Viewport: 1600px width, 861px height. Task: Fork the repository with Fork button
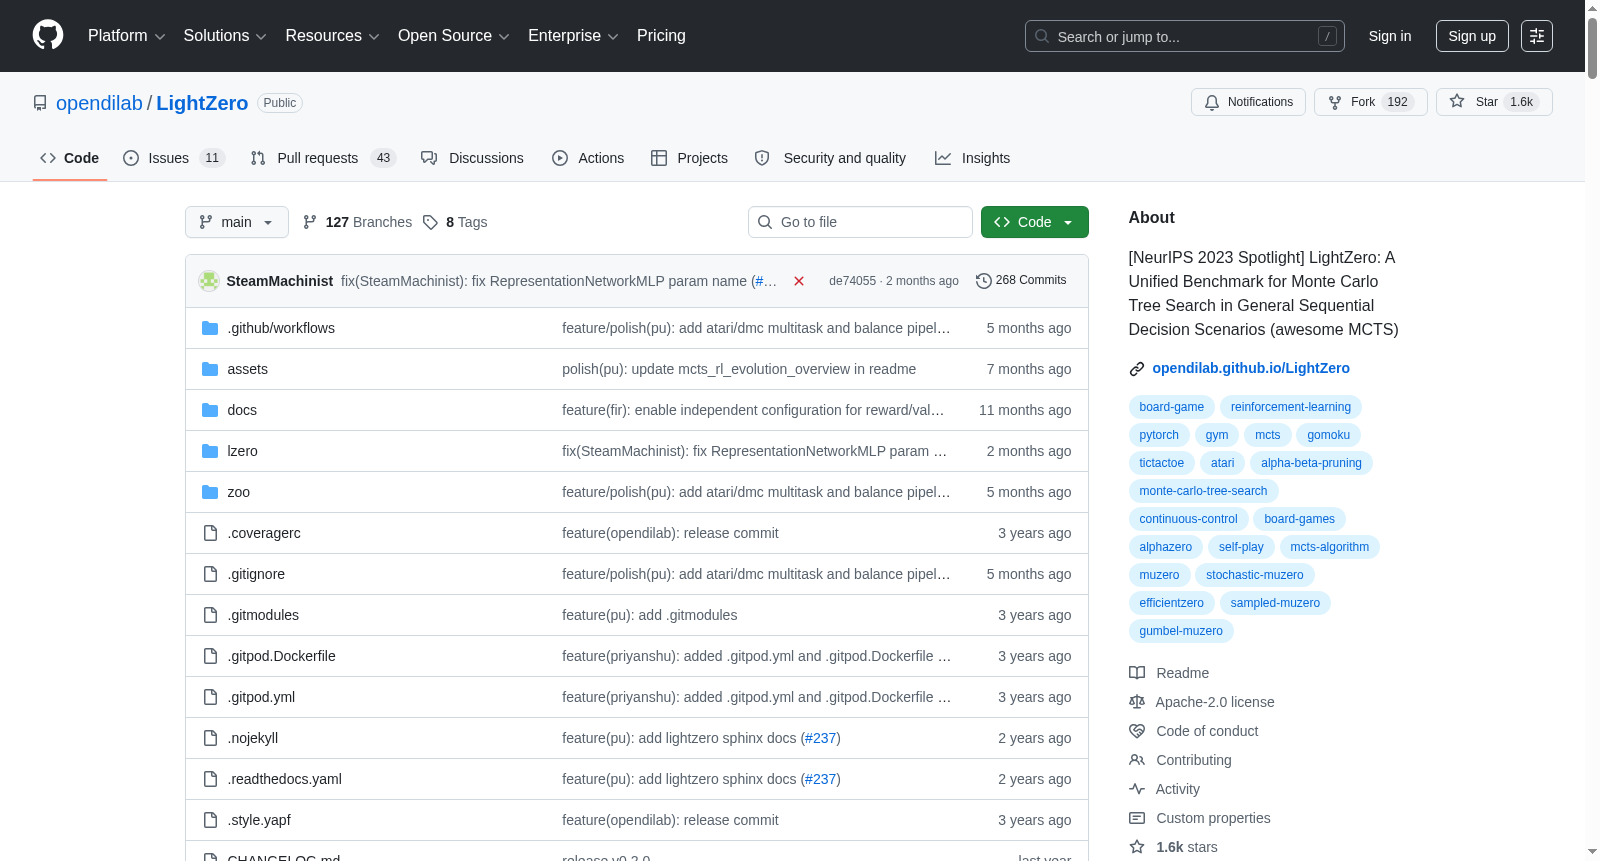(x=1370, y=102)
